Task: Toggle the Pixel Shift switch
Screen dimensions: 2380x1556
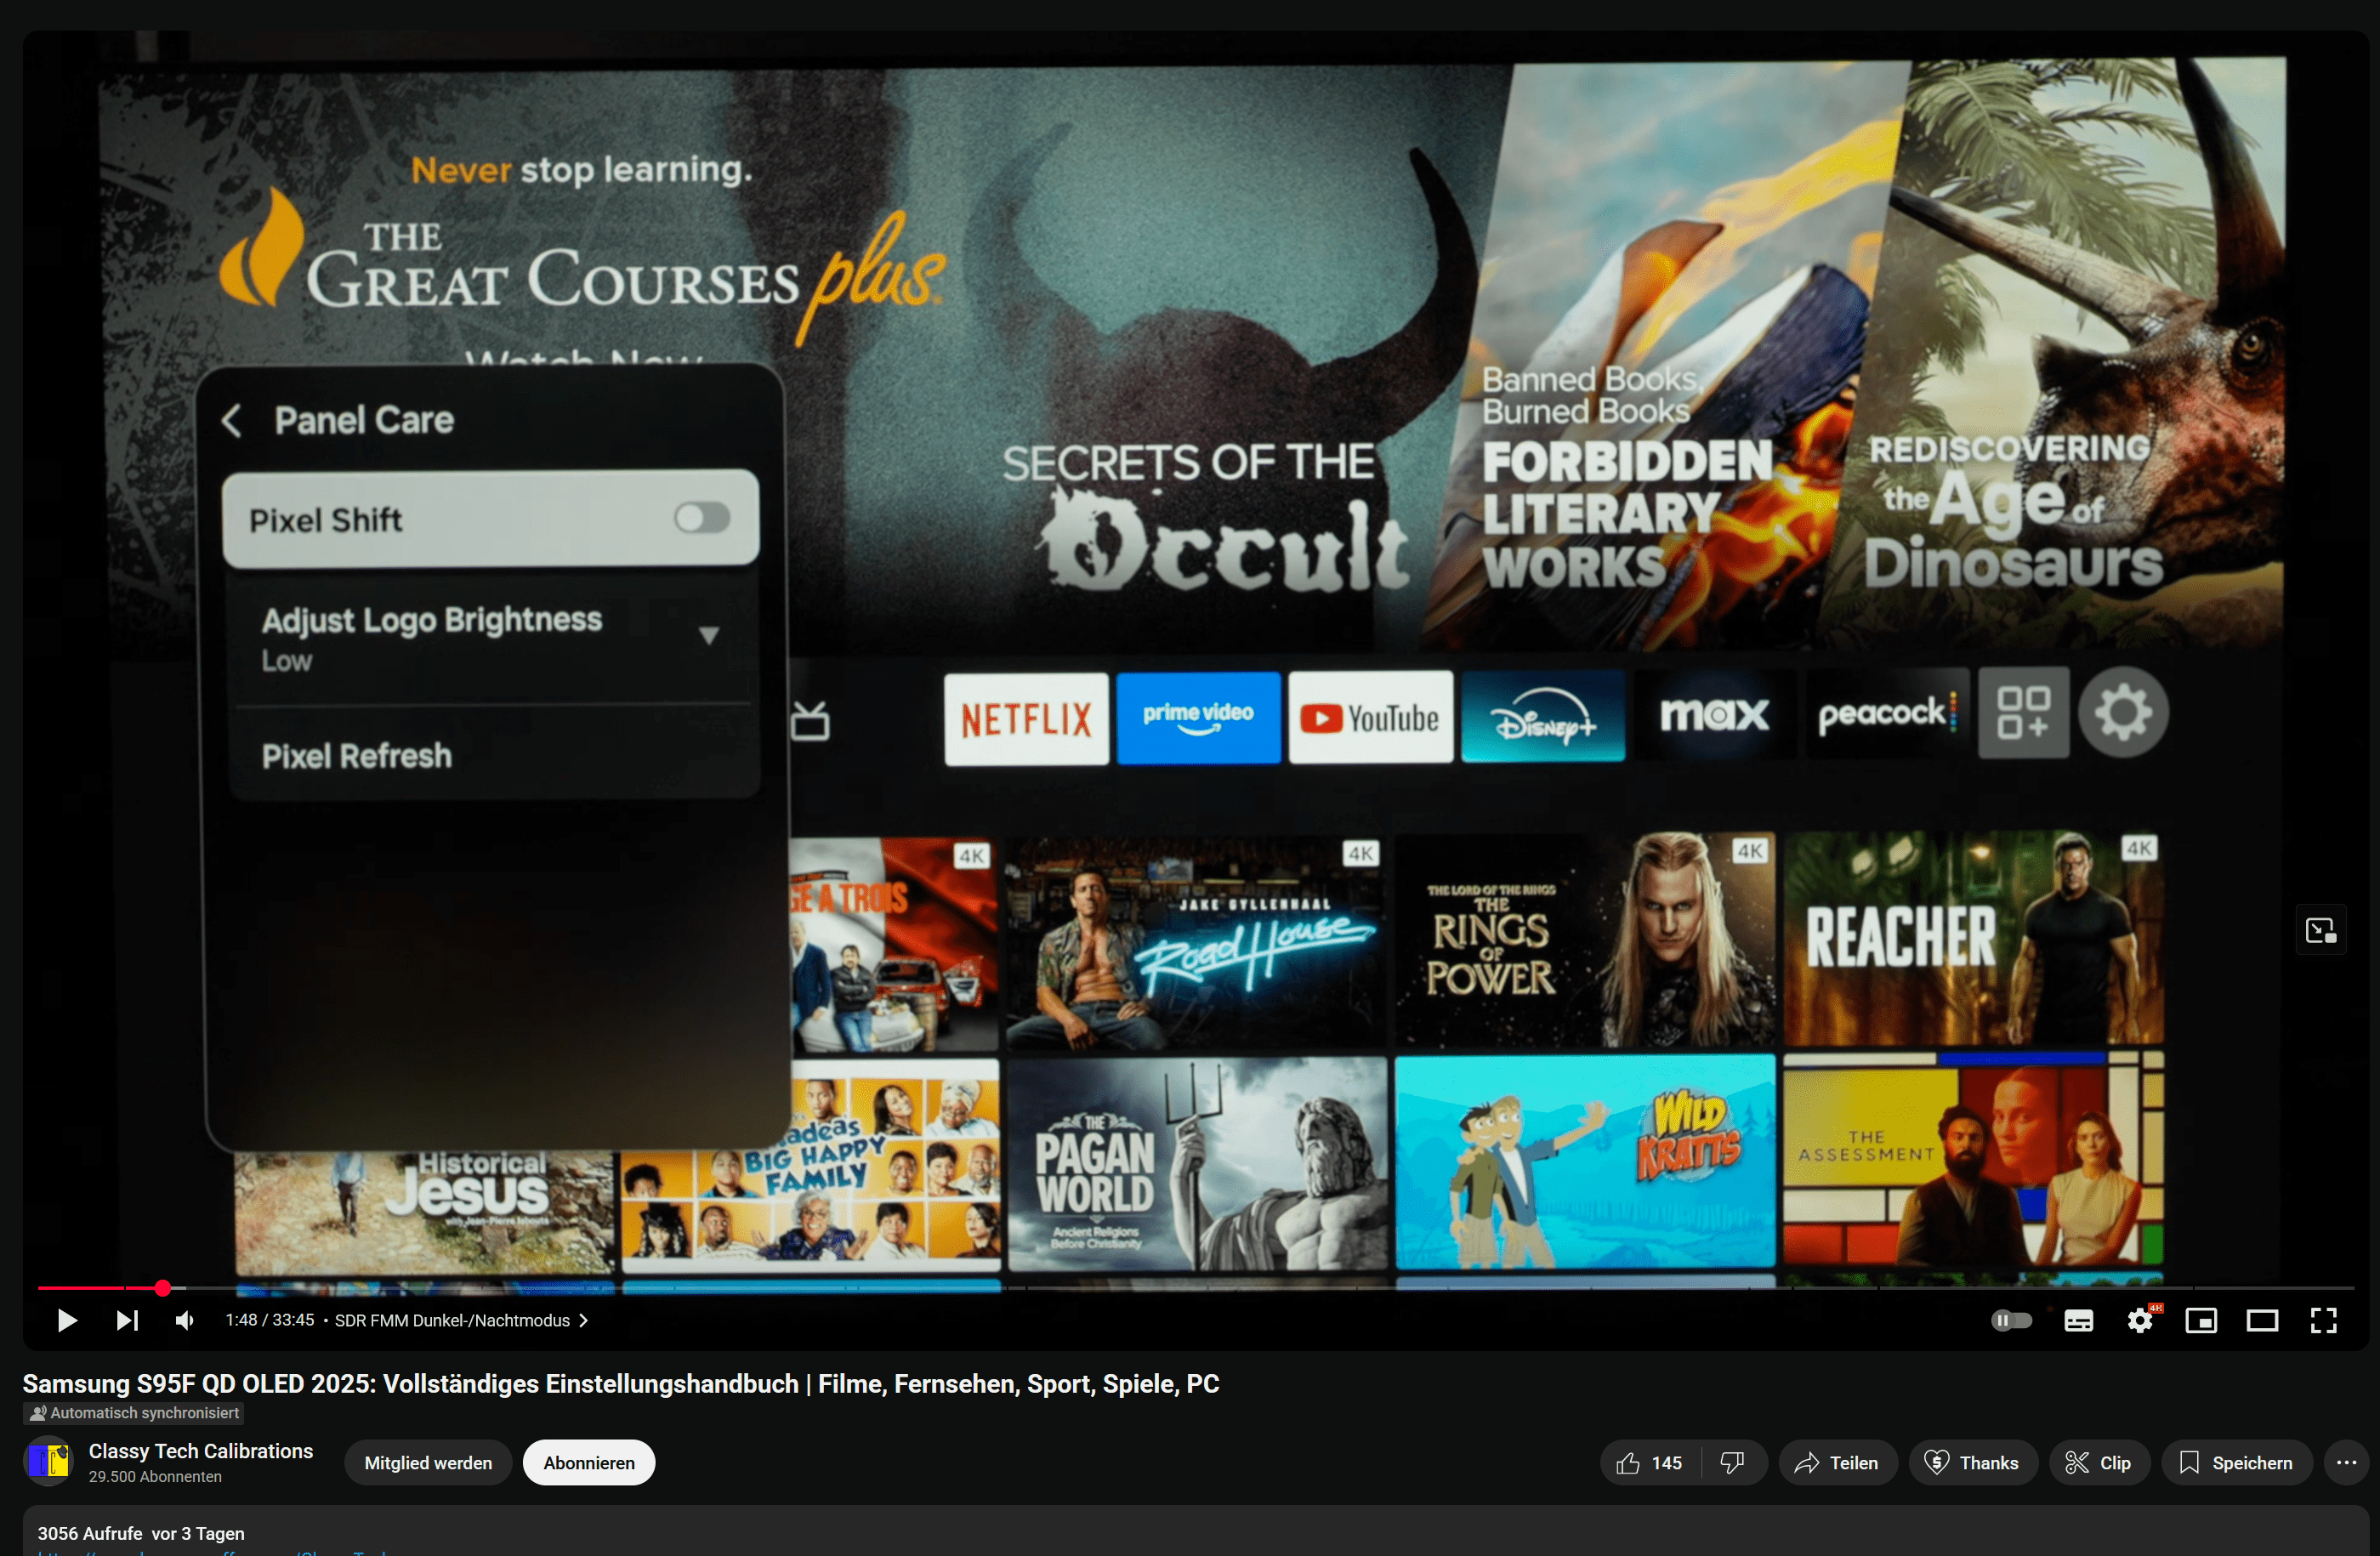Action: point(702,518)
